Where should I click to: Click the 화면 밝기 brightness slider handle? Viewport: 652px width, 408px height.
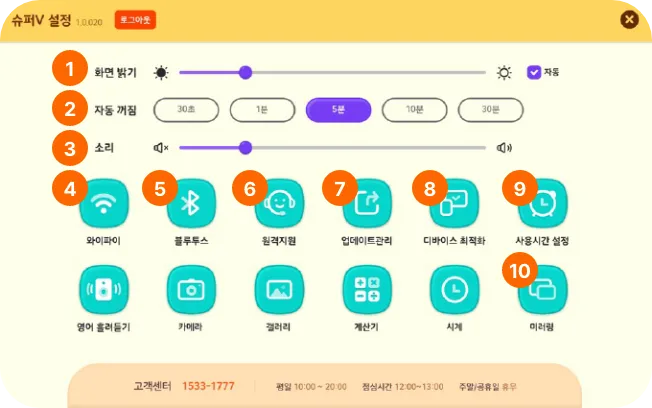tap(246, 72)
